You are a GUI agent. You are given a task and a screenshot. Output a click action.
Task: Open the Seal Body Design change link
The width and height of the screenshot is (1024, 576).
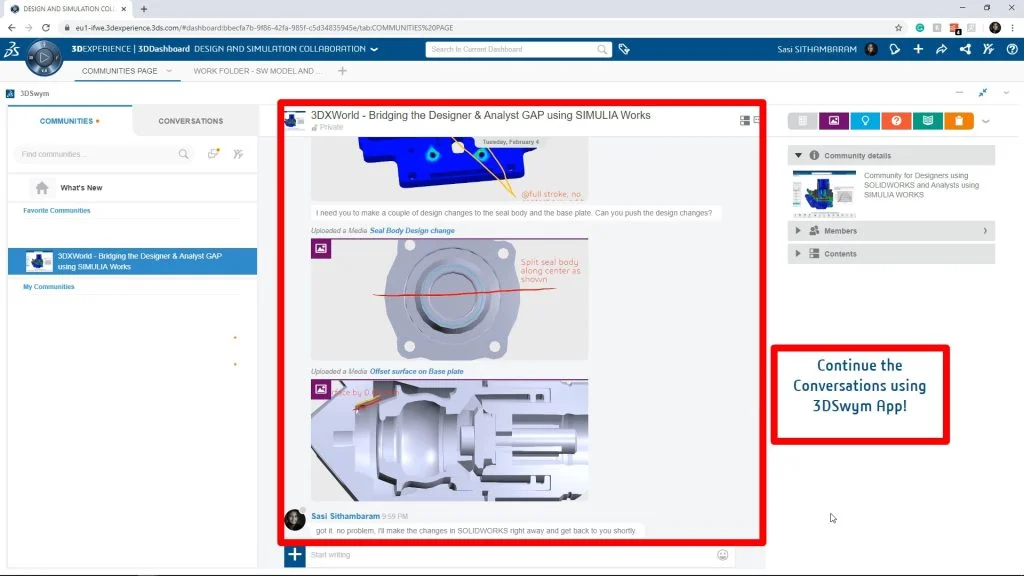tap(412, 231)
